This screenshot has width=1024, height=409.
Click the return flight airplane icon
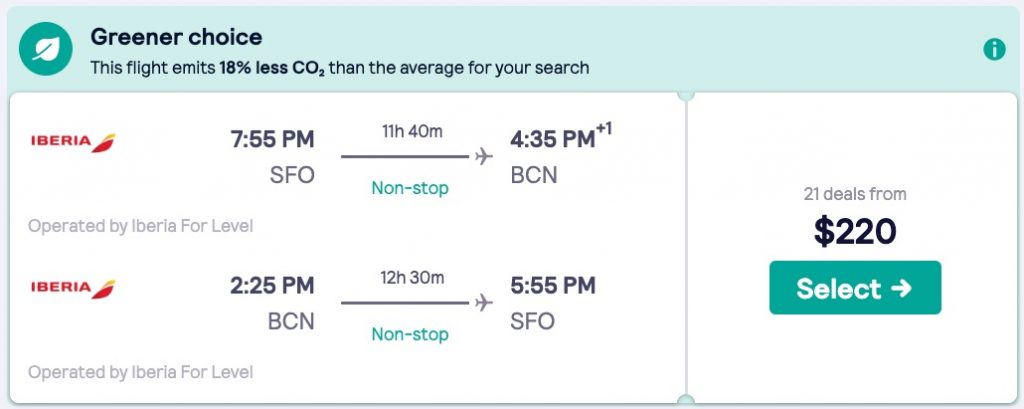pos(484,302)
